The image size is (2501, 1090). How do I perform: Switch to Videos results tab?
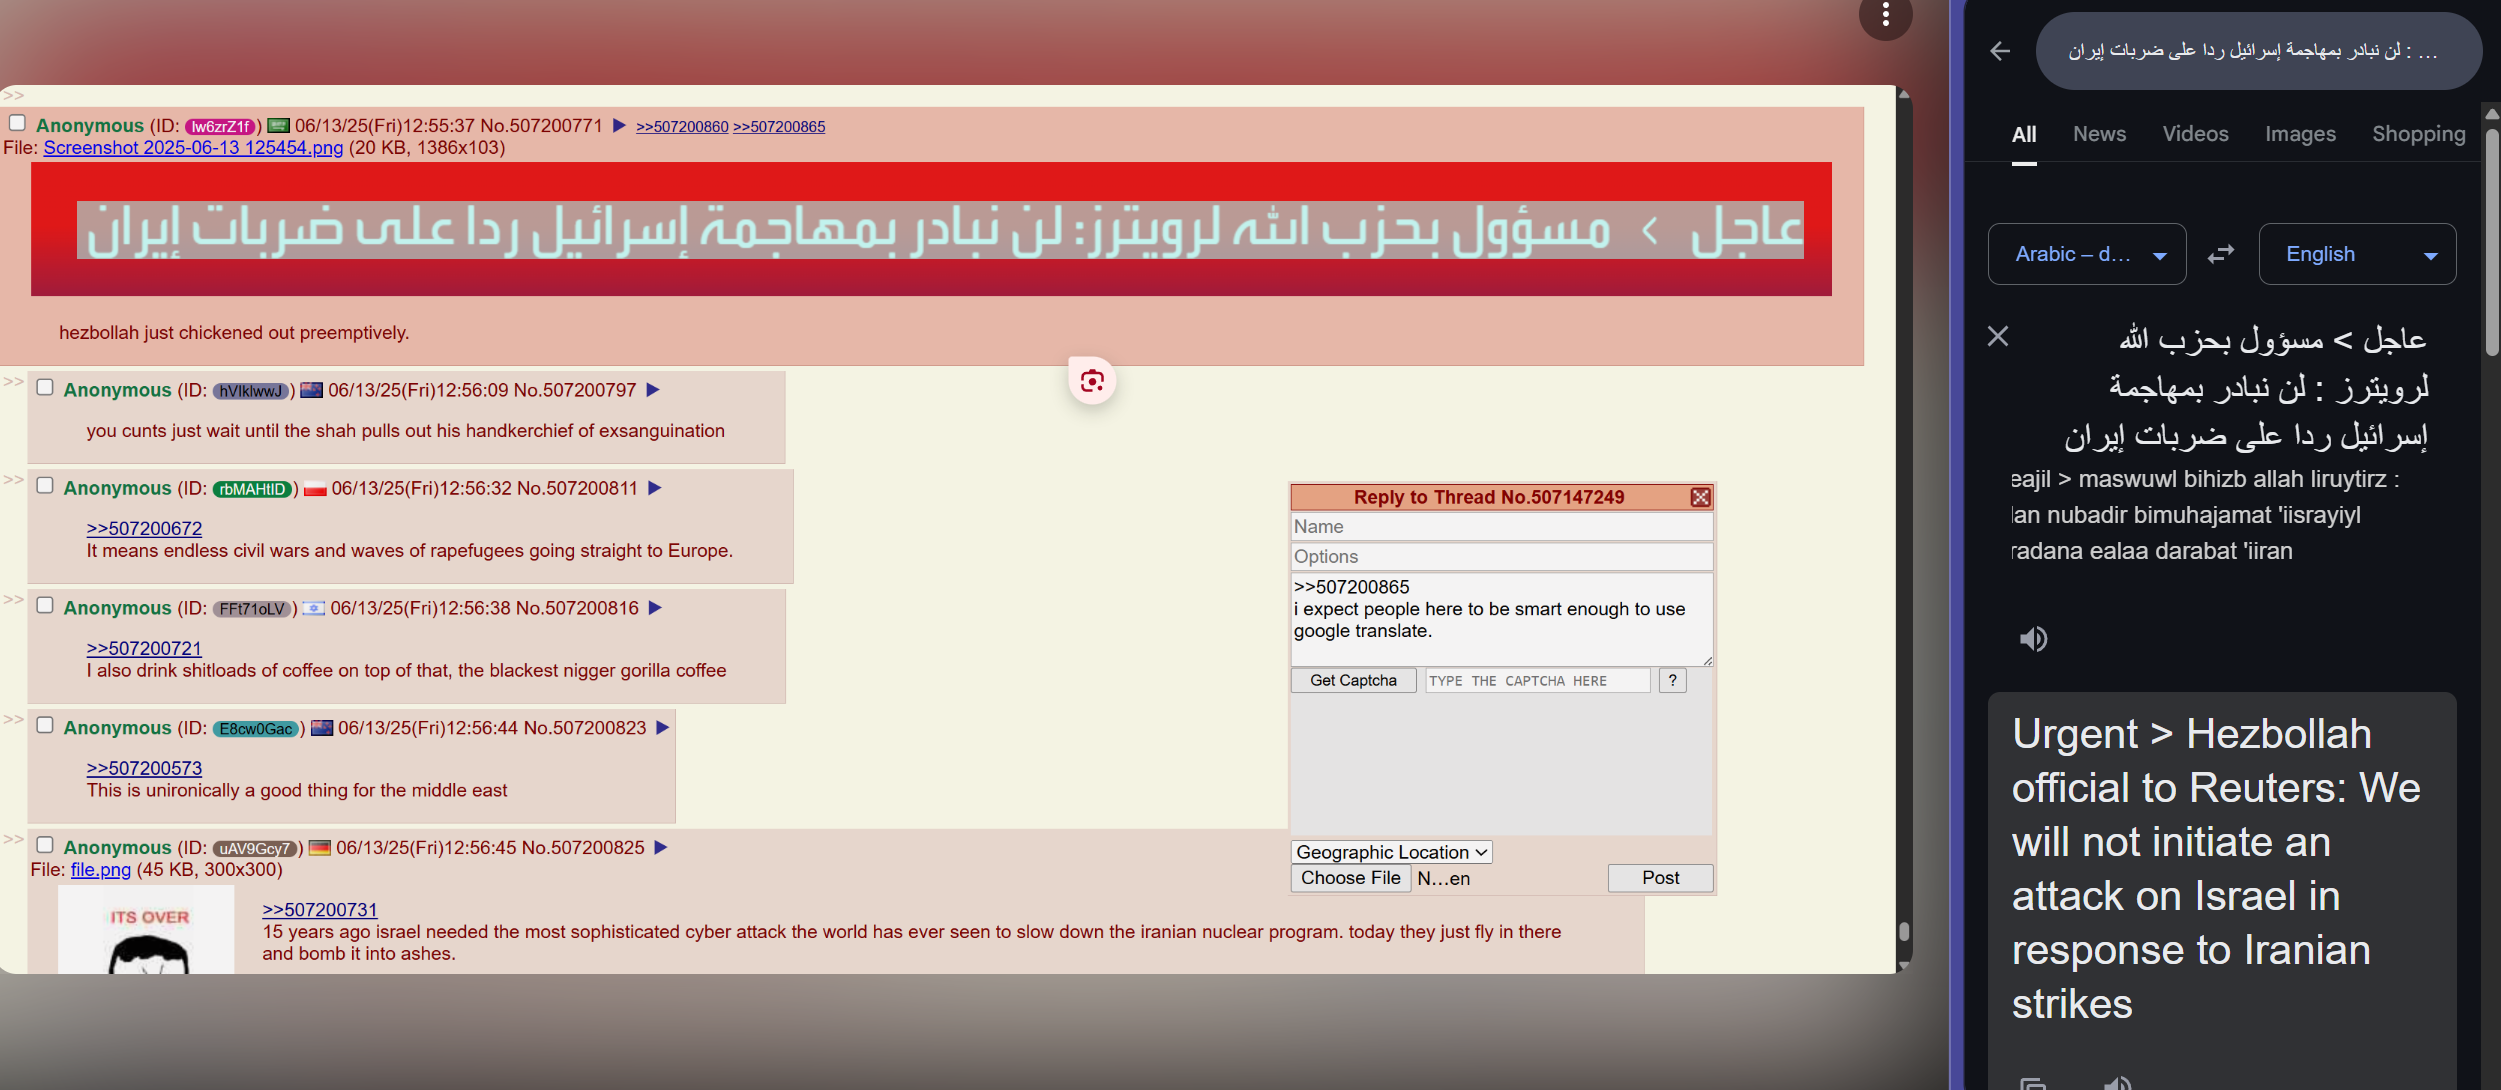(2195, 134)
